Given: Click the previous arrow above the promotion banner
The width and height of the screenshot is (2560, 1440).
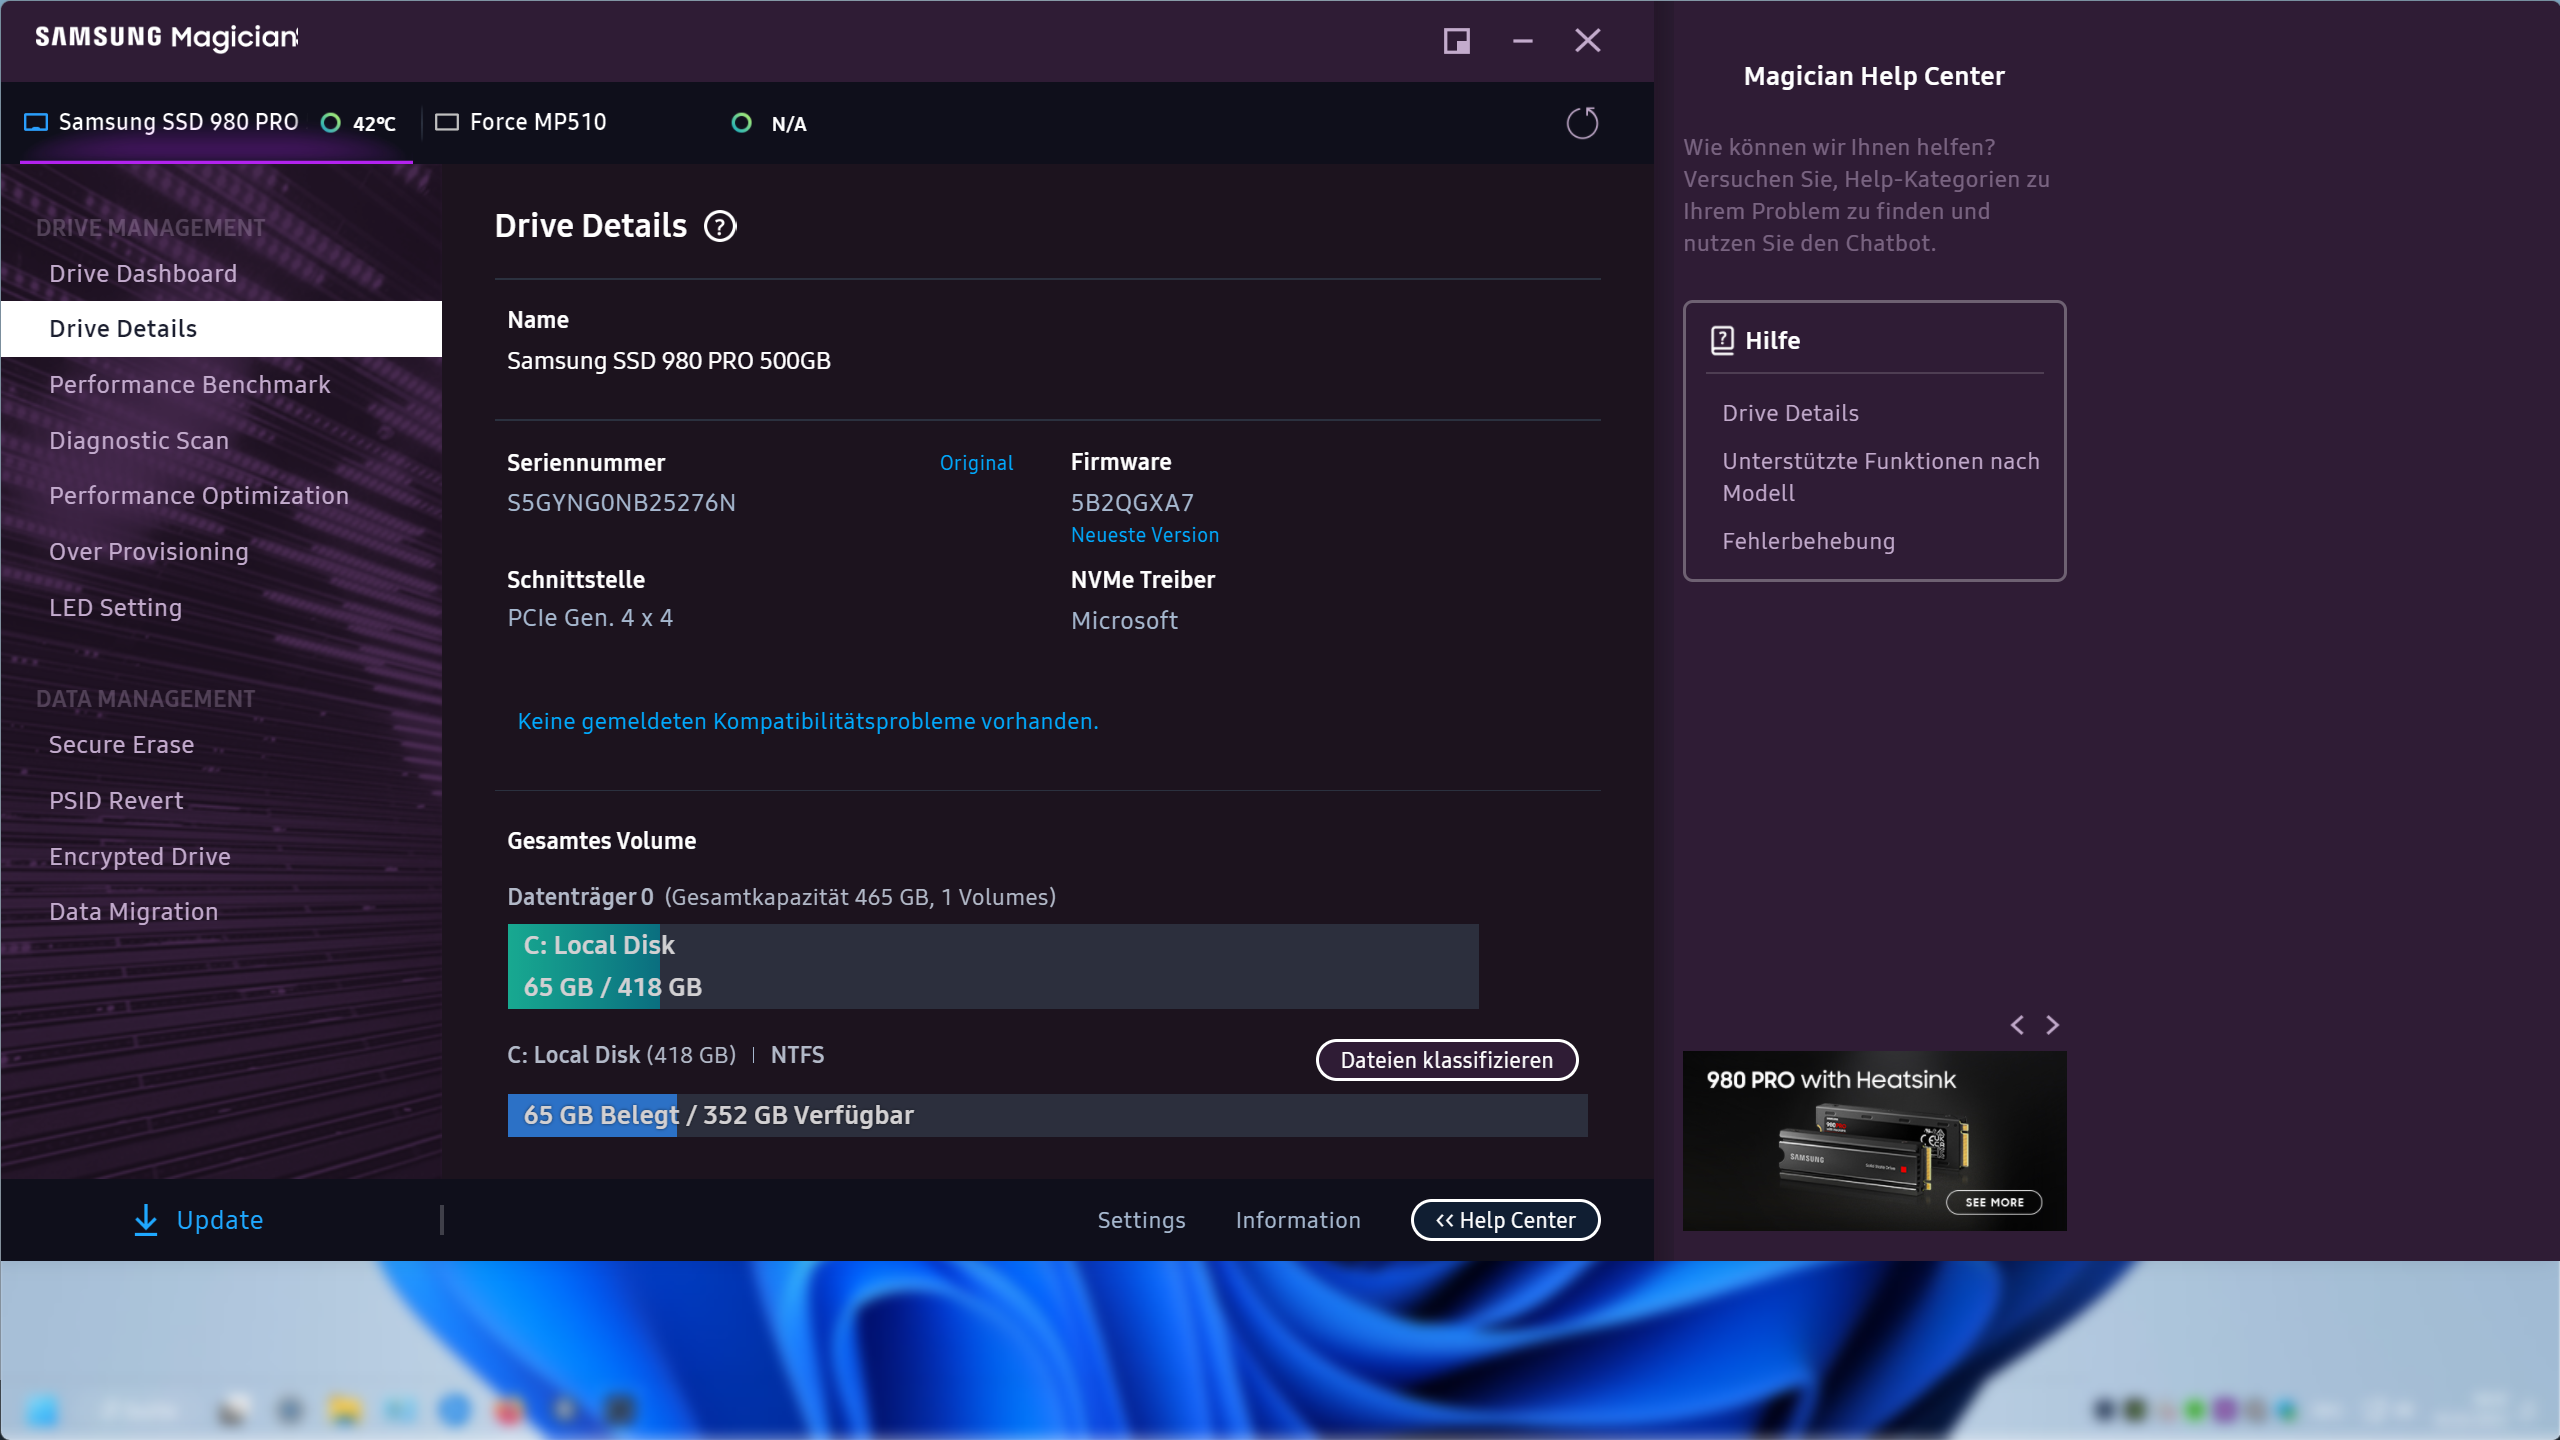Looking at the screenshot, I should tap(2017, 1024).
